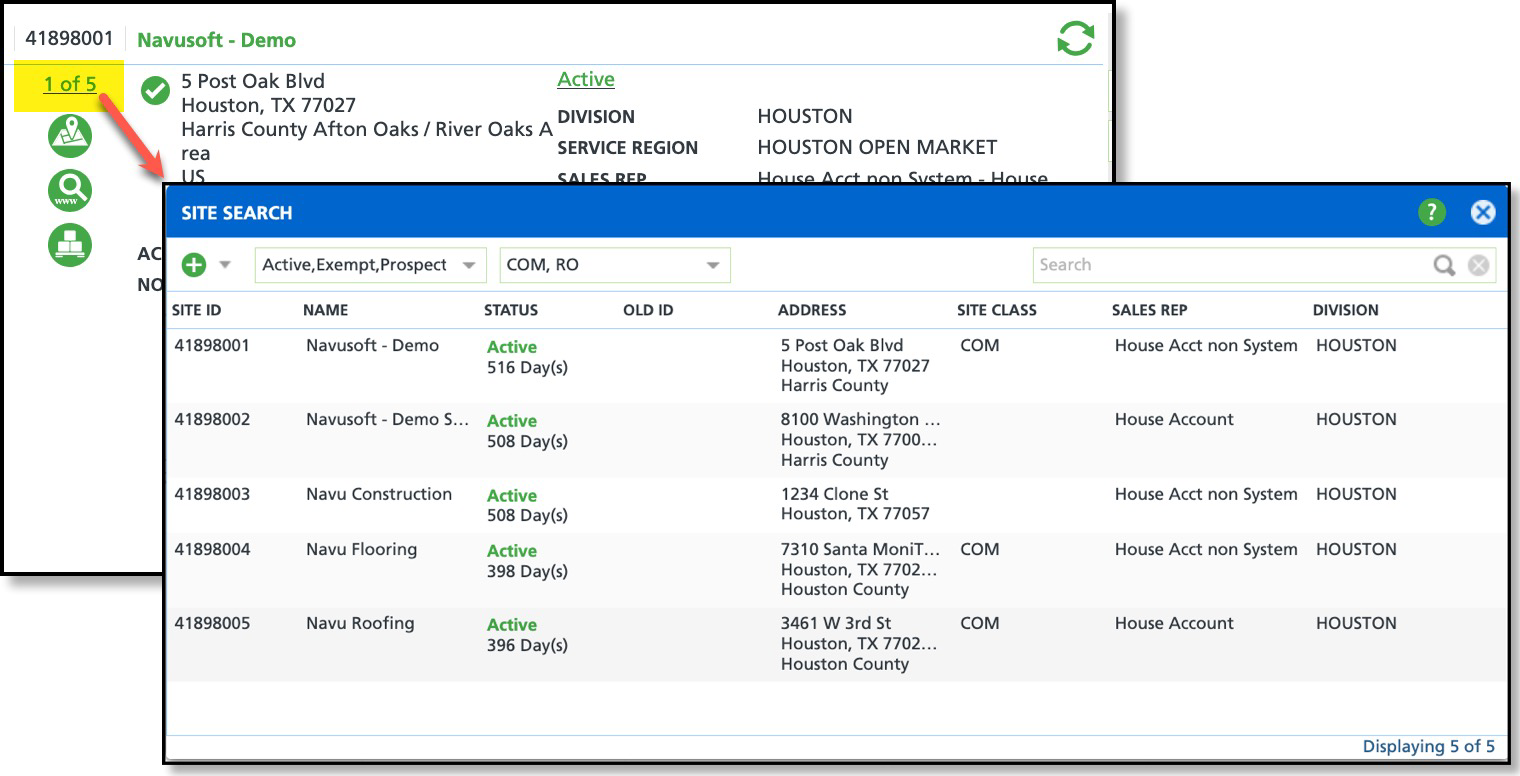
Task: Click the green pallet boxes icon
Action: tap(70, 244)
